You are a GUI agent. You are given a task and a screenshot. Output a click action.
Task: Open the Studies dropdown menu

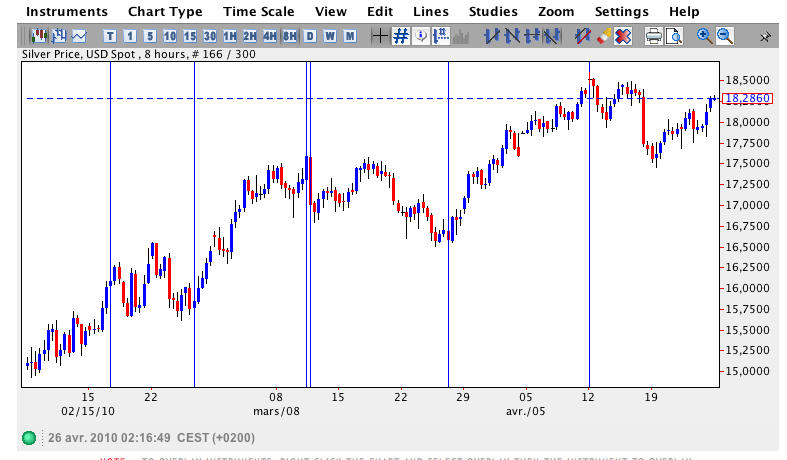pyautogui.click(x=493, y=12)
